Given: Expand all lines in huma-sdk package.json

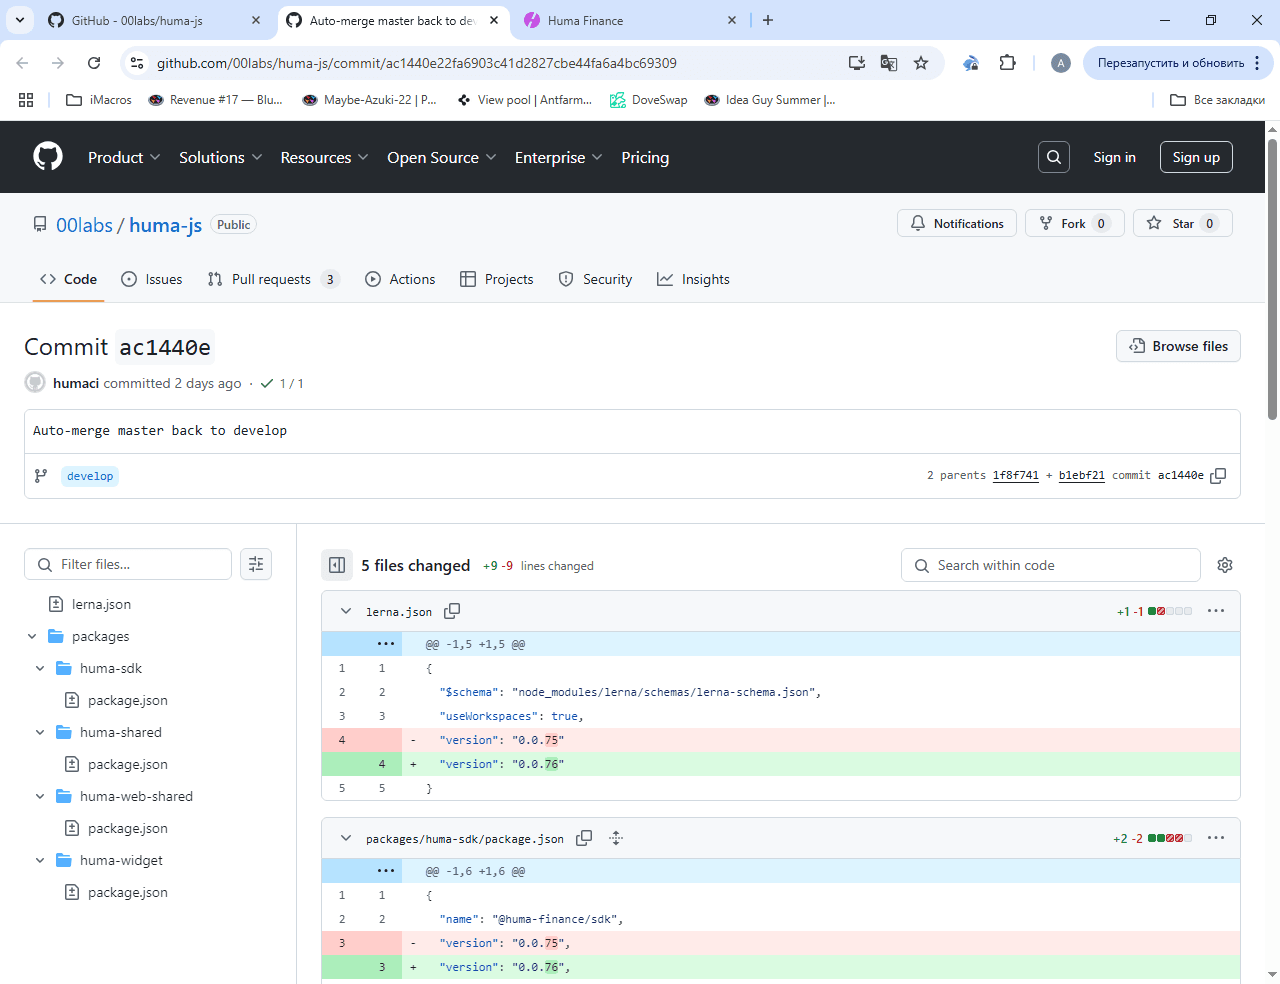Looking at the screenshot, I should pyautogui.click(x=616, y=838).
